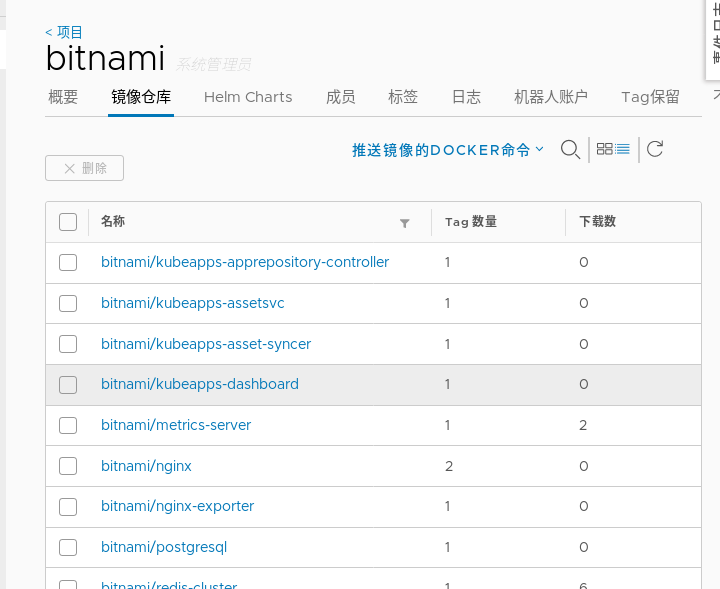Open the 标签 tab
The width and height of the screenshot is (720, 589).
(x=403, y=97)
